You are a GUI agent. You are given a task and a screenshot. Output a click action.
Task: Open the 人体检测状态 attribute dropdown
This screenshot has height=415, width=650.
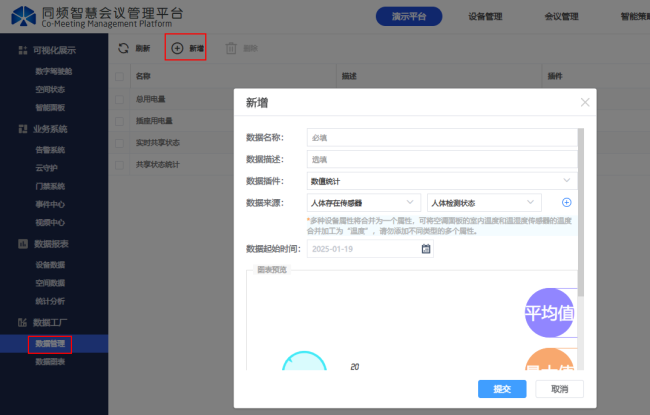483,203
